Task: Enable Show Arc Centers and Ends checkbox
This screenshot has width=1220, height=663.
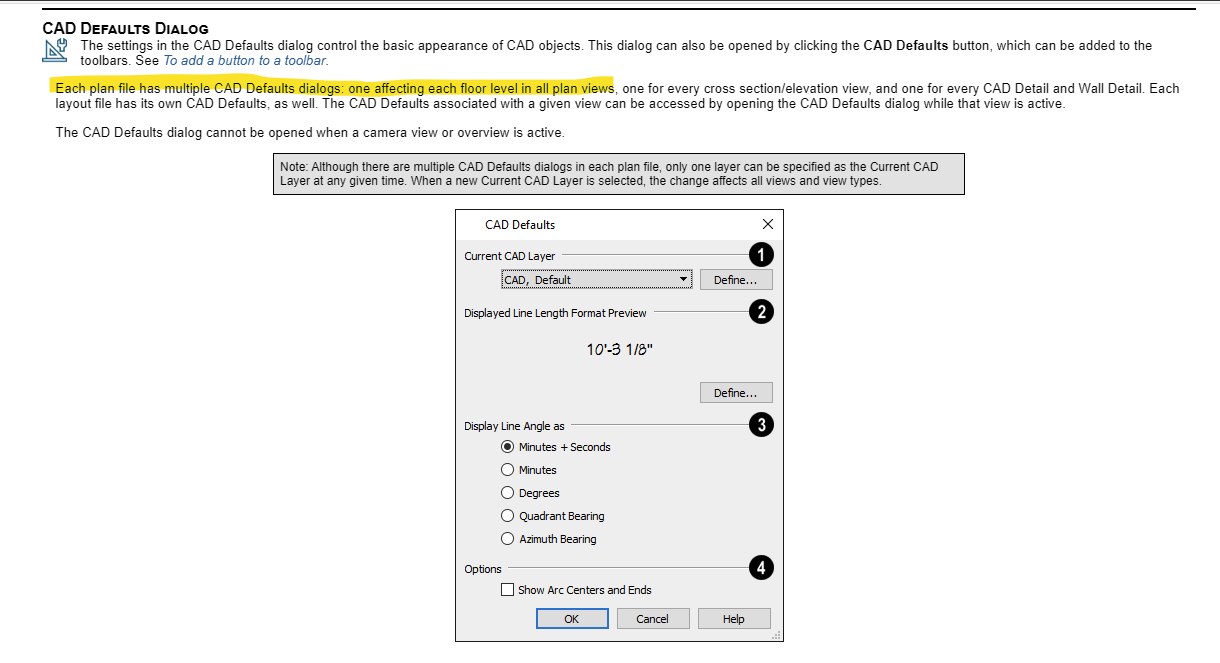Action: click(x=508, y=590)
